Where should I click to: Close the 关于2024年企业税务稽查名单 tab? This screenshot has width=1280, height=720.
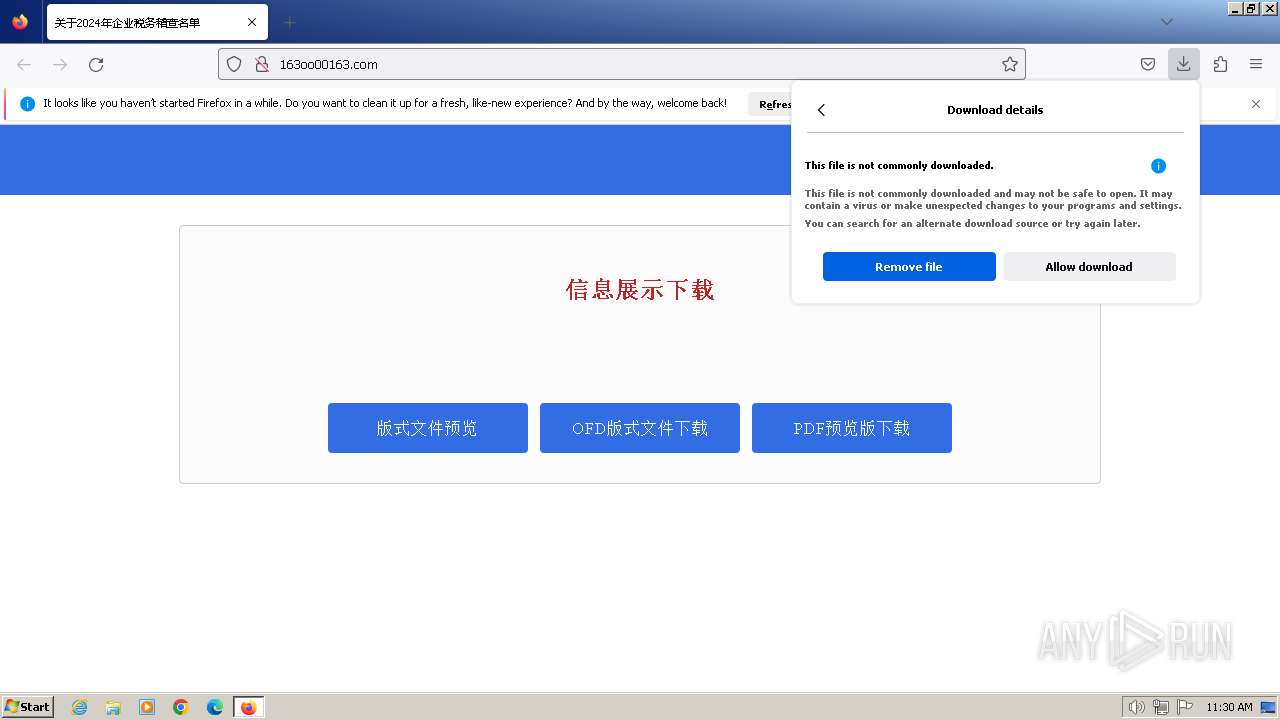tap(252, 22)
